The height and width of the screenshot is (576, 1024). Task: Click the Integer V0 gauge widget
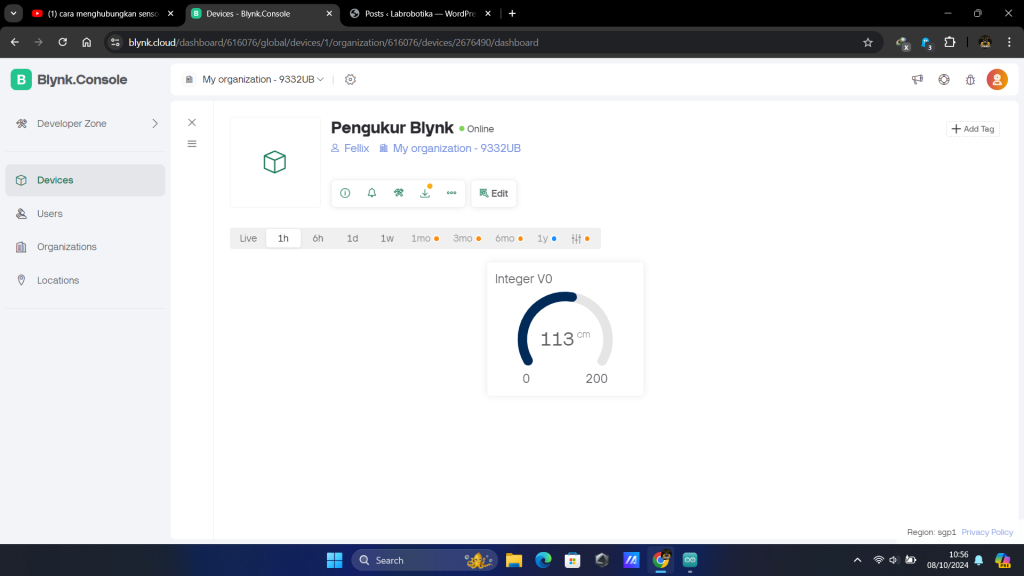[x=565, y=330]
